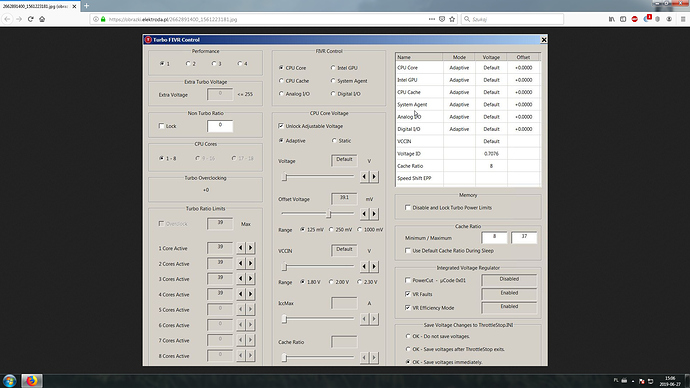Image resolution: width=690 pixels, height=388 pixels.
Task: Open the library icon in Firefox toolbar
Action: (612, 19)
